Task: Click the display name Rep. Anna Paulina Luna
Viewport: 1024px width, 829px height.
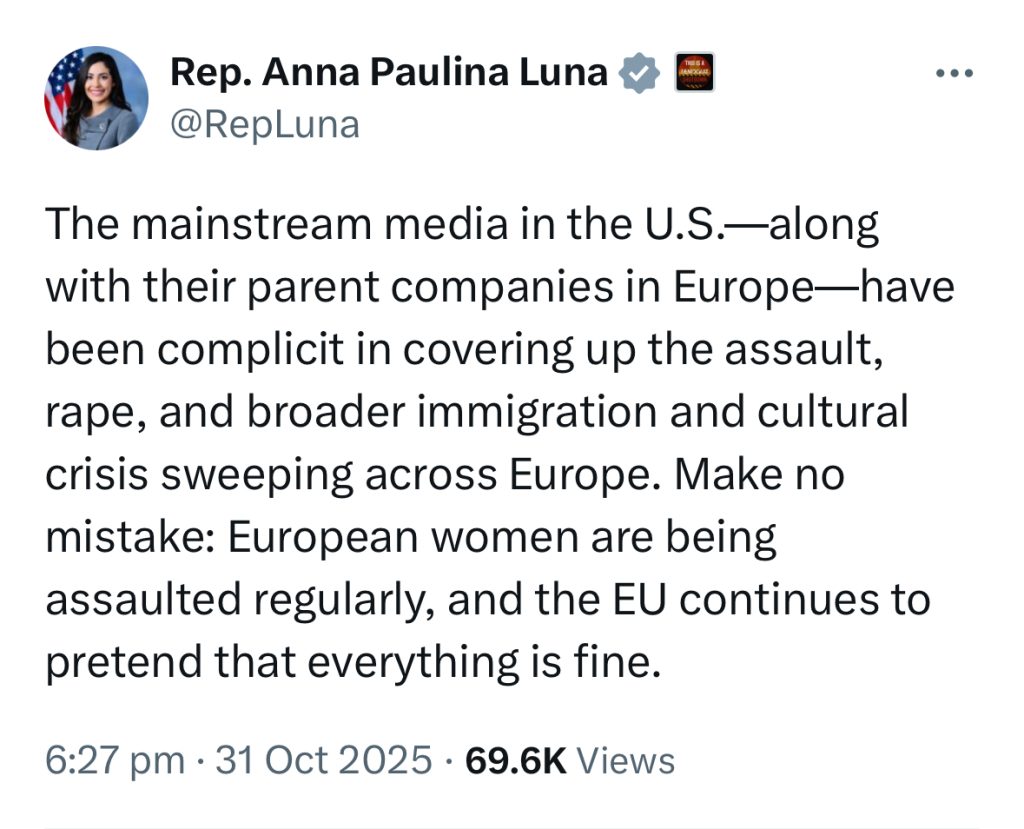Action: pyautogui.click(x=389, y=73)
